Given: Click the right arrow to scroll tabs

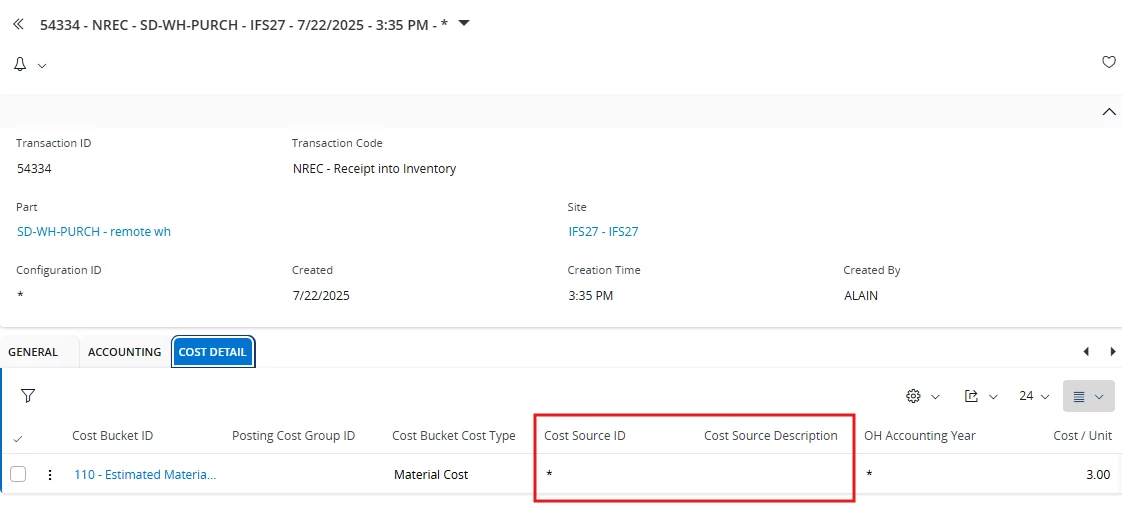Looking at the screenshot, I should (1113, 351).
